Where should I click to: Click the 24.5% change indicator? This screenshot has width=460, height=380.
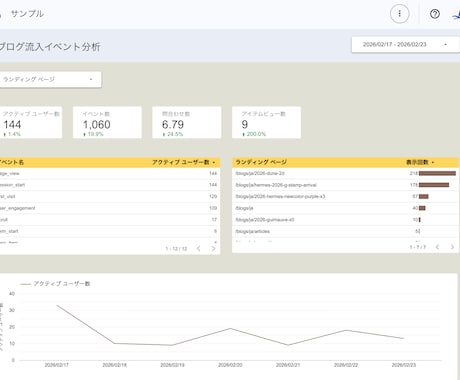[x=173, y=134]
